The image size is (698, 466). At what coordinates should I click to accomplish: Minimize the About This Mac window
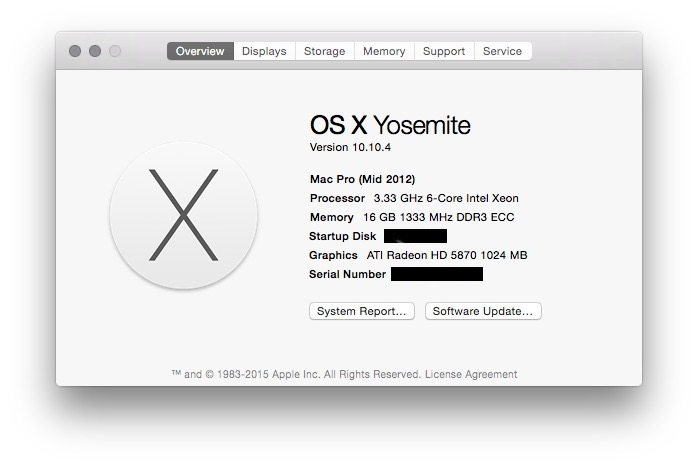coord(95,51)
